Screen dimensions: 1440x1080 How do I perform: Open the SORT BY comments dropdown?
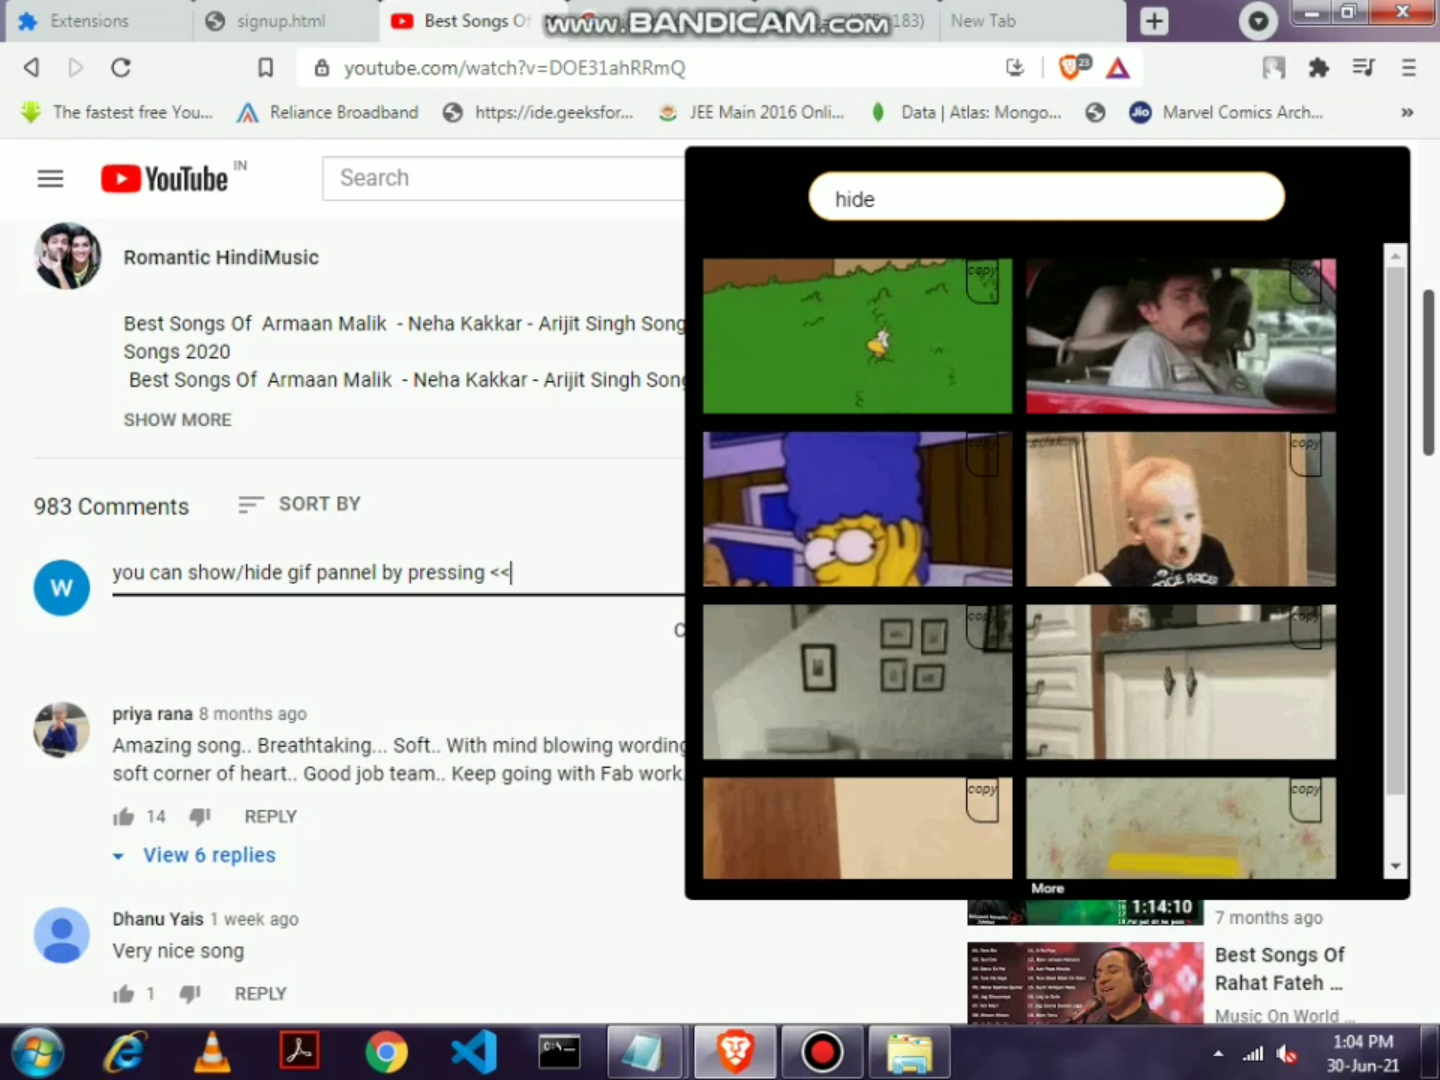299,504
